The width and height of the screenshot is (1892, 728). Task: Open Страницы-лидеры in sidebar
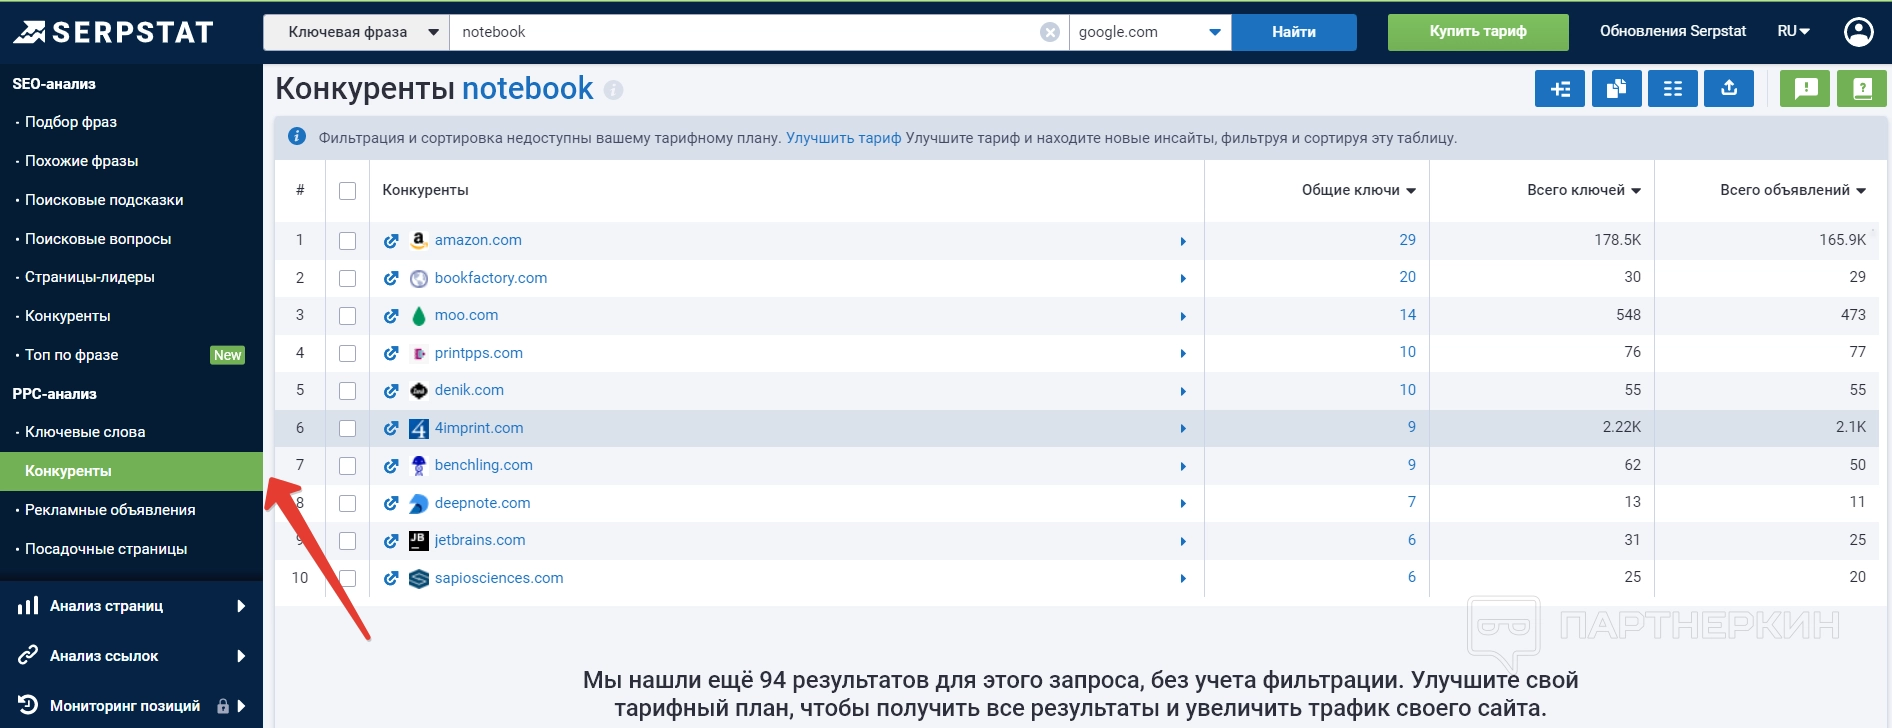pyautogui.click(x=90, y=277)
